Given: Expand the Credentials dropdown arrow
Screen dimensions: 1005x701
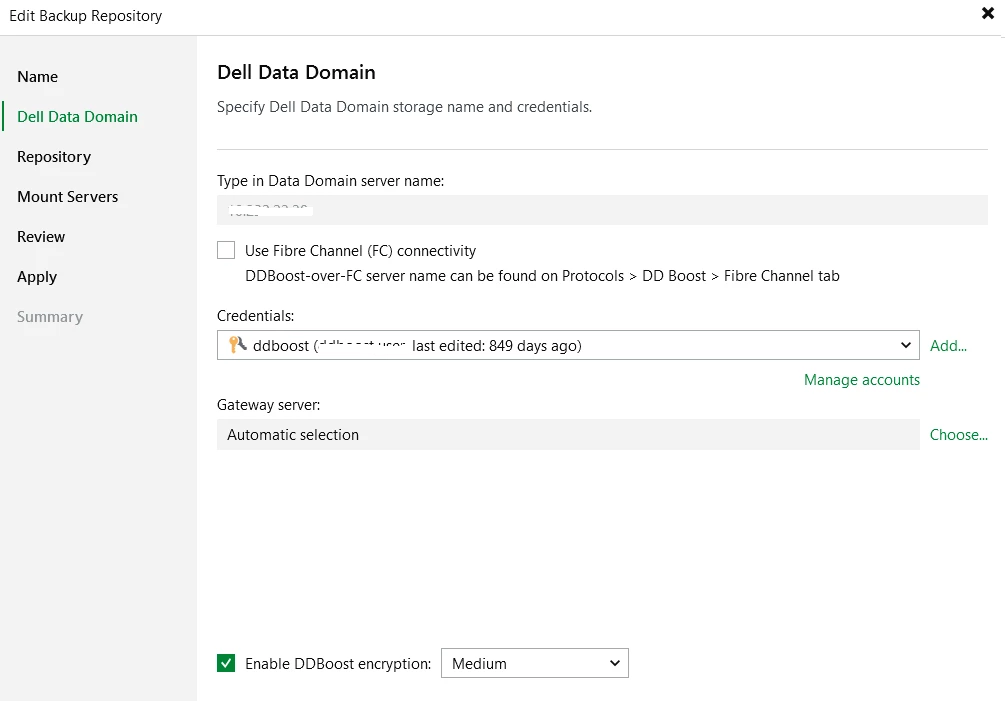Looking at the screenshot, I should pos(905,345).
